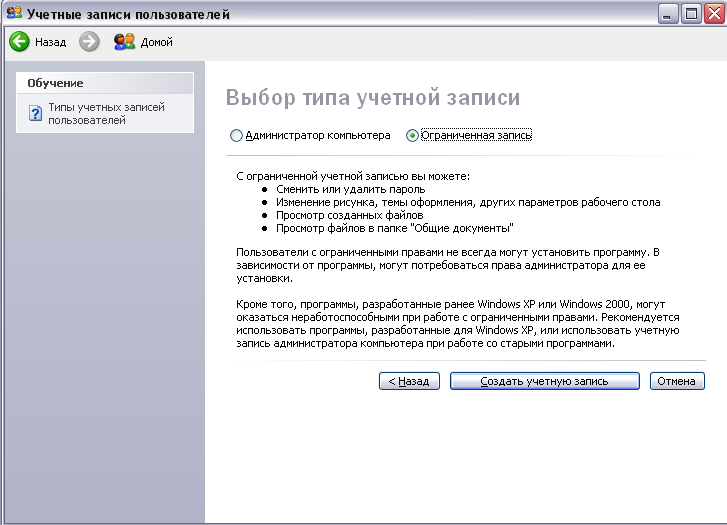Click the green Назад arrow icon
This screenshot has width=727, height=525.
[x=19, y=42]
